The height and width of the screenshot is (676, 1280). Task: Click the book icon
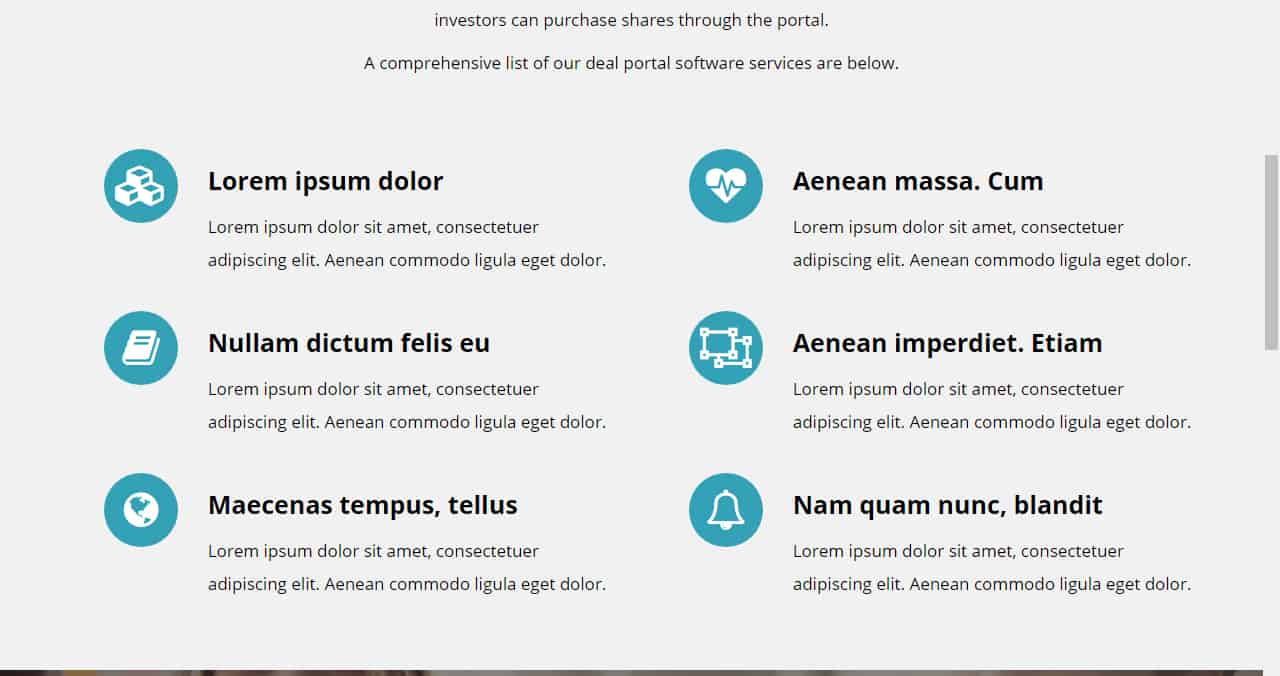(x=141, y=348)
